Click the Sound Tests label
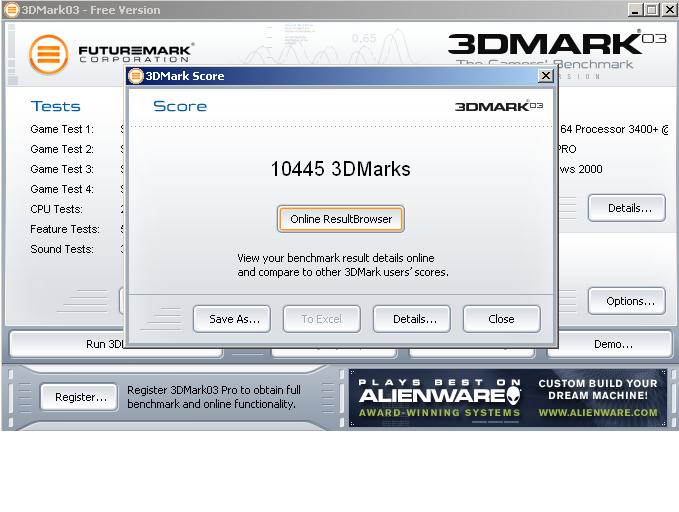679x512 pixels. (x=62, y=249)
